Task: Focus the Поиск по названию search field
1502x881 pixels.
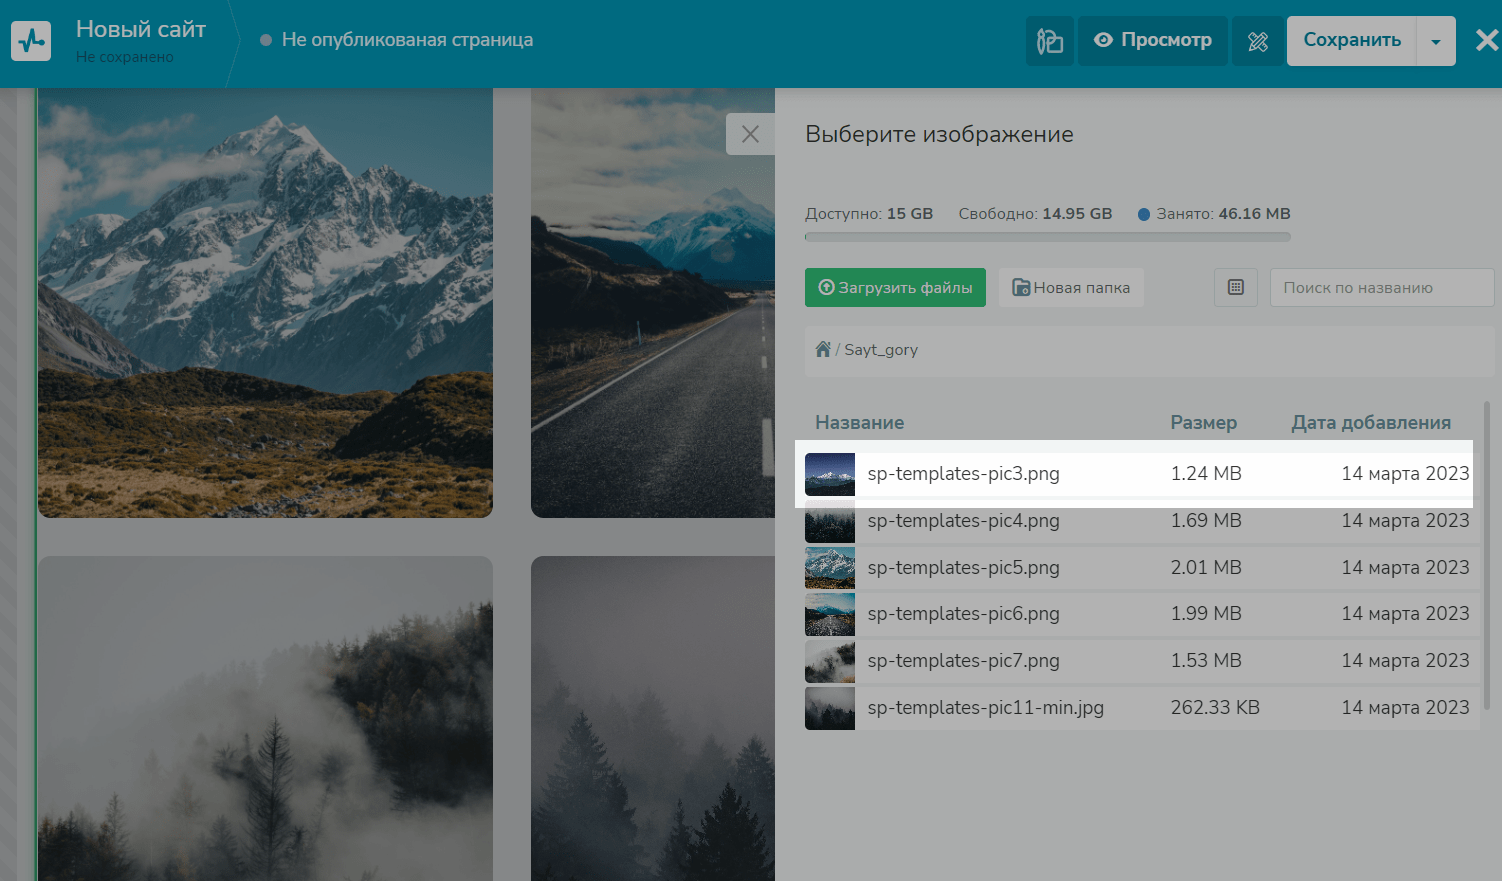Action: click(x=1382, y=287)
